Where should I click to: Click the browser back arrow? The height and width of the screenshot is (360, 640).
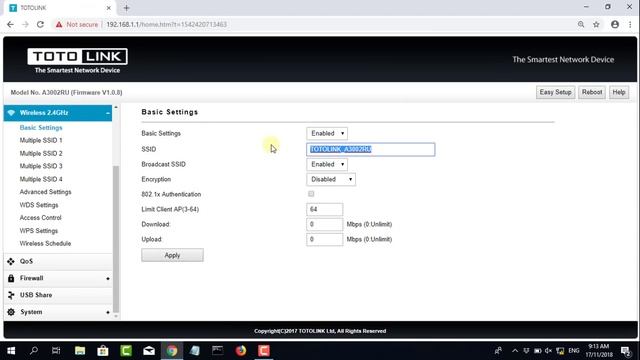click(x=10, y=24)
